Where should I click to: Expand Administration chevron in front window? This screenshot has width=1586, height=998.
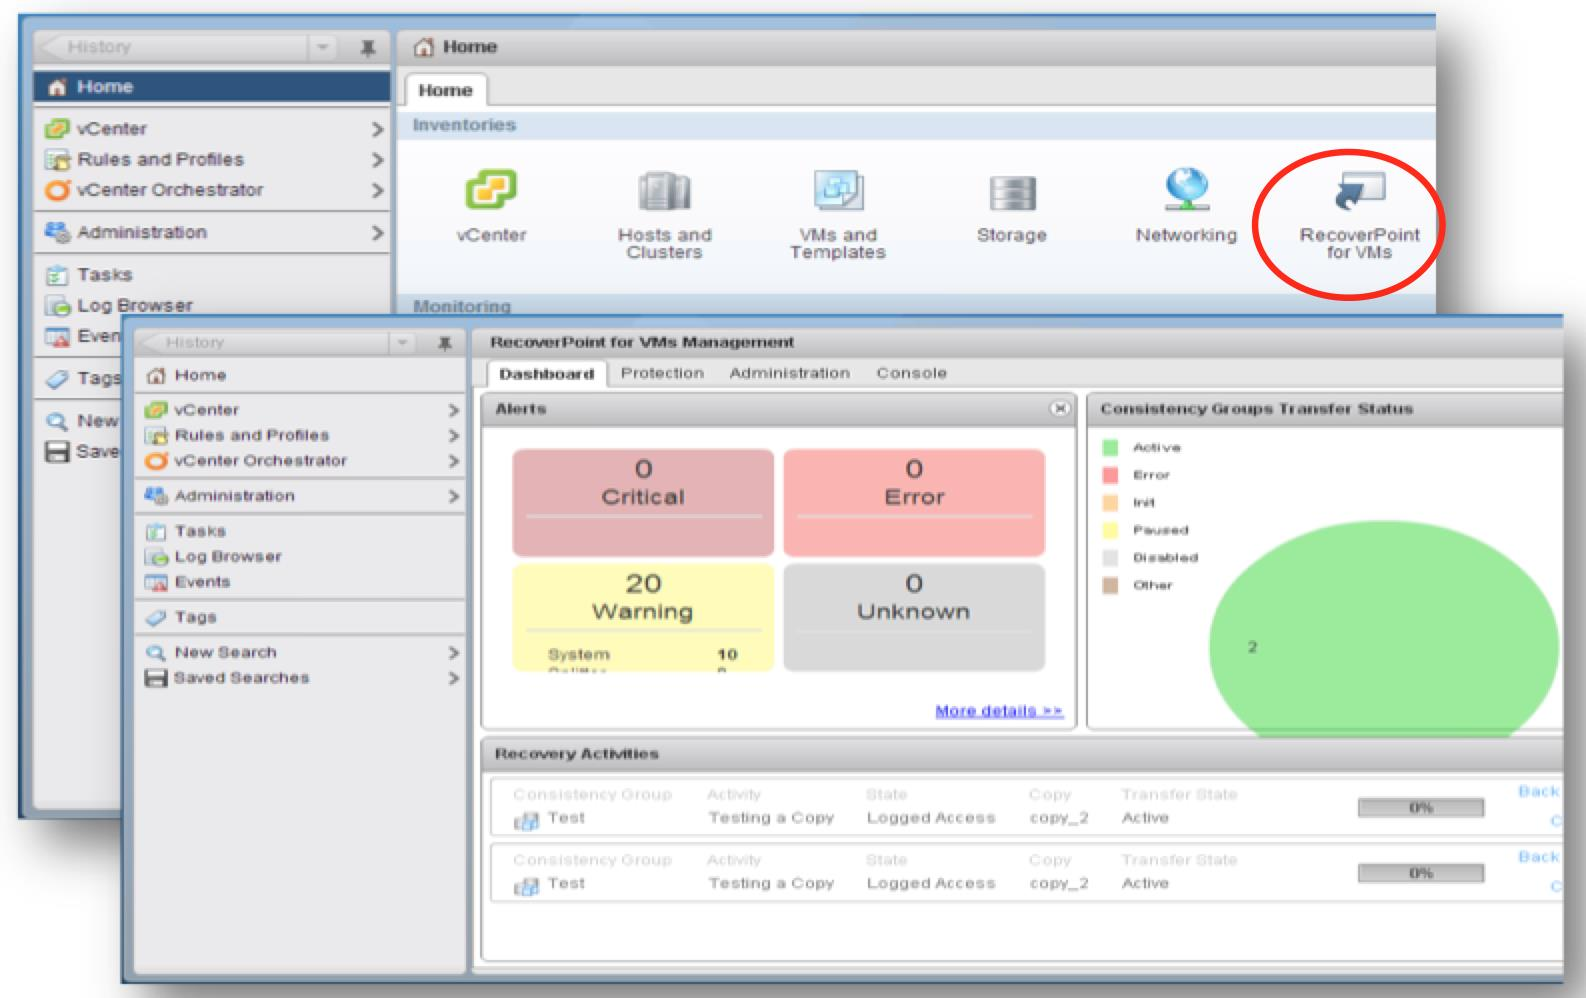point(453,496)
